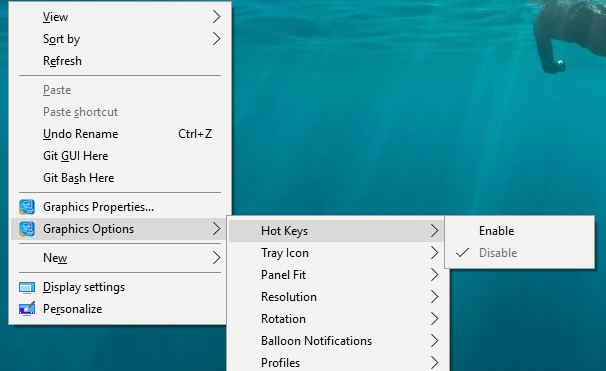This screenshot has height=371, width=606.
Task: Open the View submenu
Action: [120, 17]
